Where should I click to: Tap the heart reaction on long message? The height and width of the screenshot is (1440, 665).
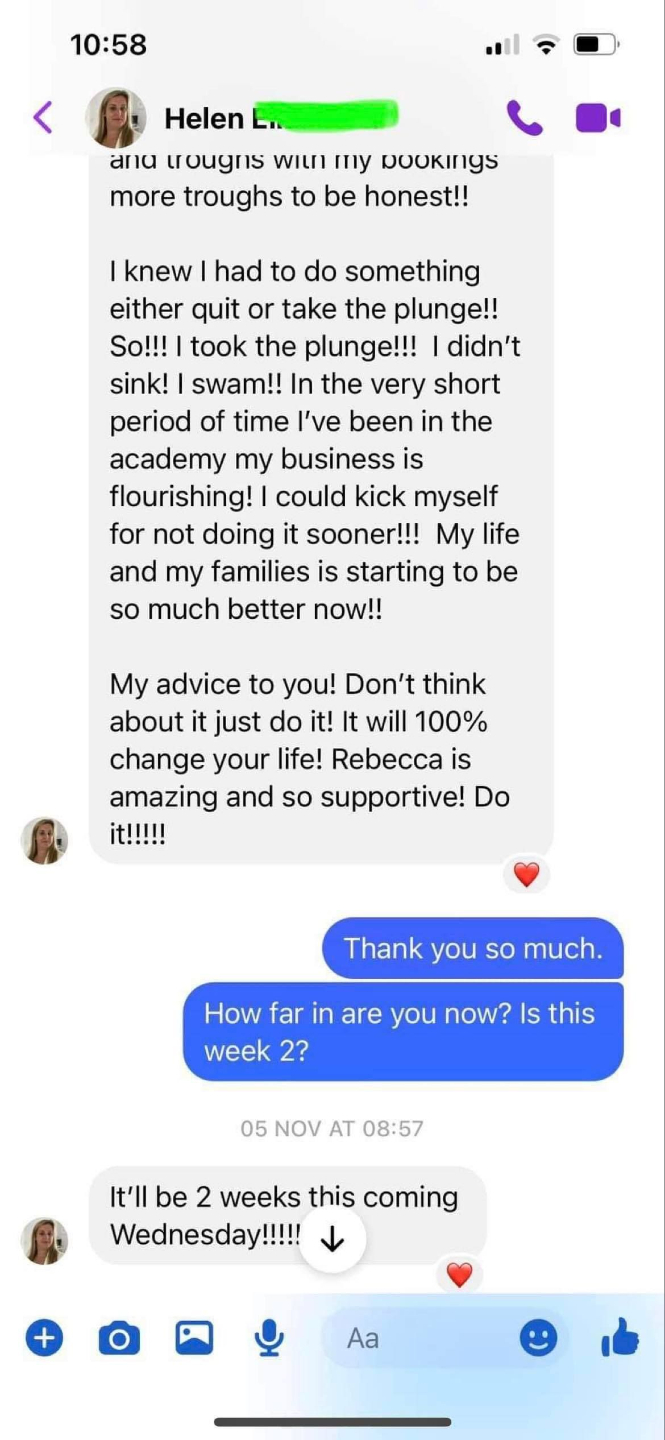click(x=526, y=875)
